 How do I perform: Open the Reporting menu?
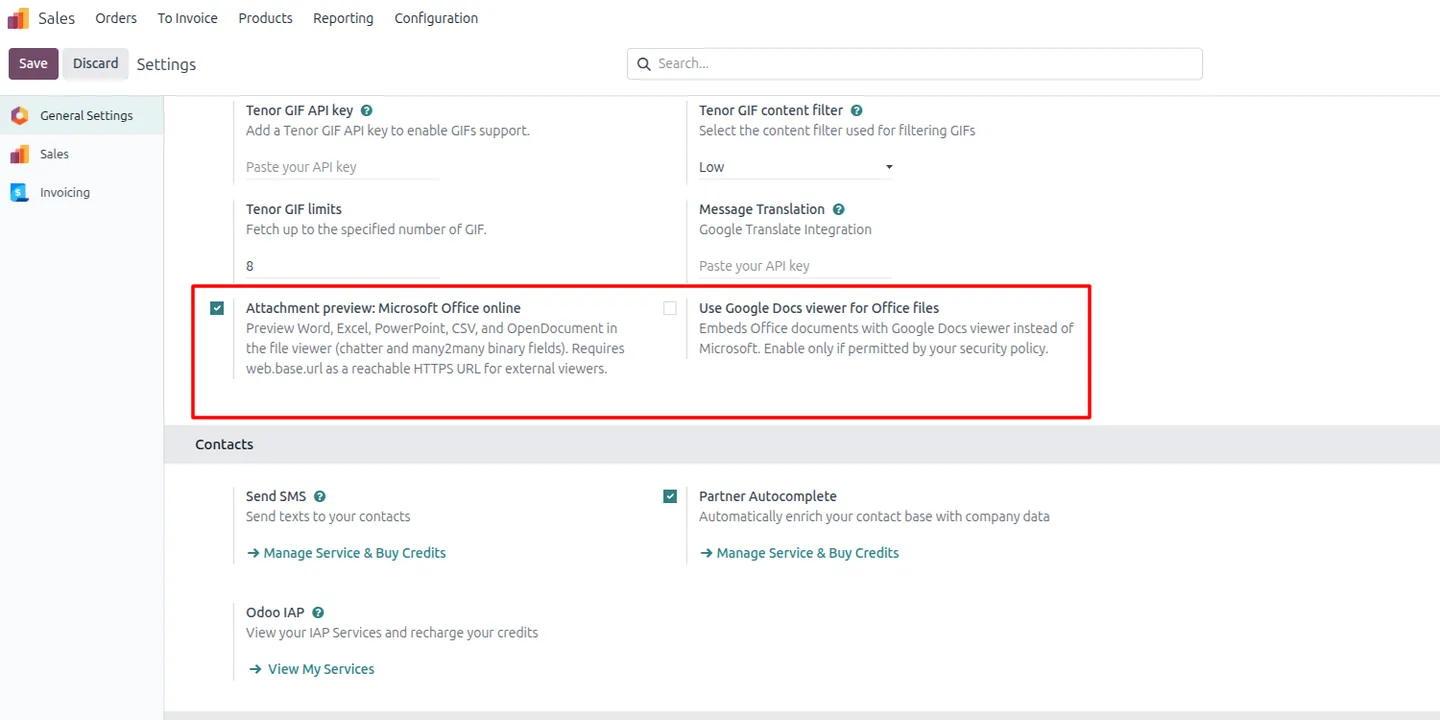pyautogui.click(x=343, y=18)
